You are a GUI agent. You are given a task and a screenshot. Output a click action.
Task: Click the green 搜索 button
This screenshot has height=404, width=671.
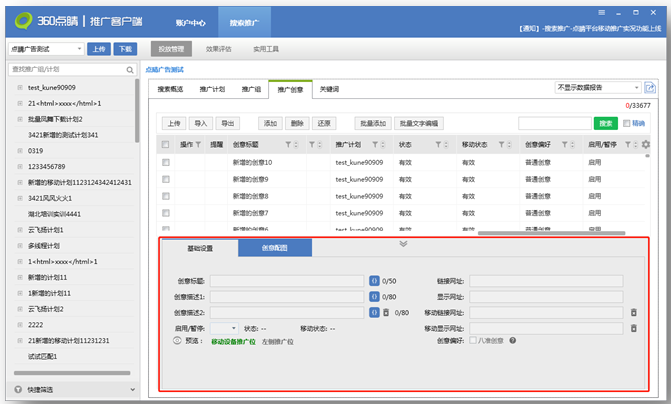(x=606, y=123)
